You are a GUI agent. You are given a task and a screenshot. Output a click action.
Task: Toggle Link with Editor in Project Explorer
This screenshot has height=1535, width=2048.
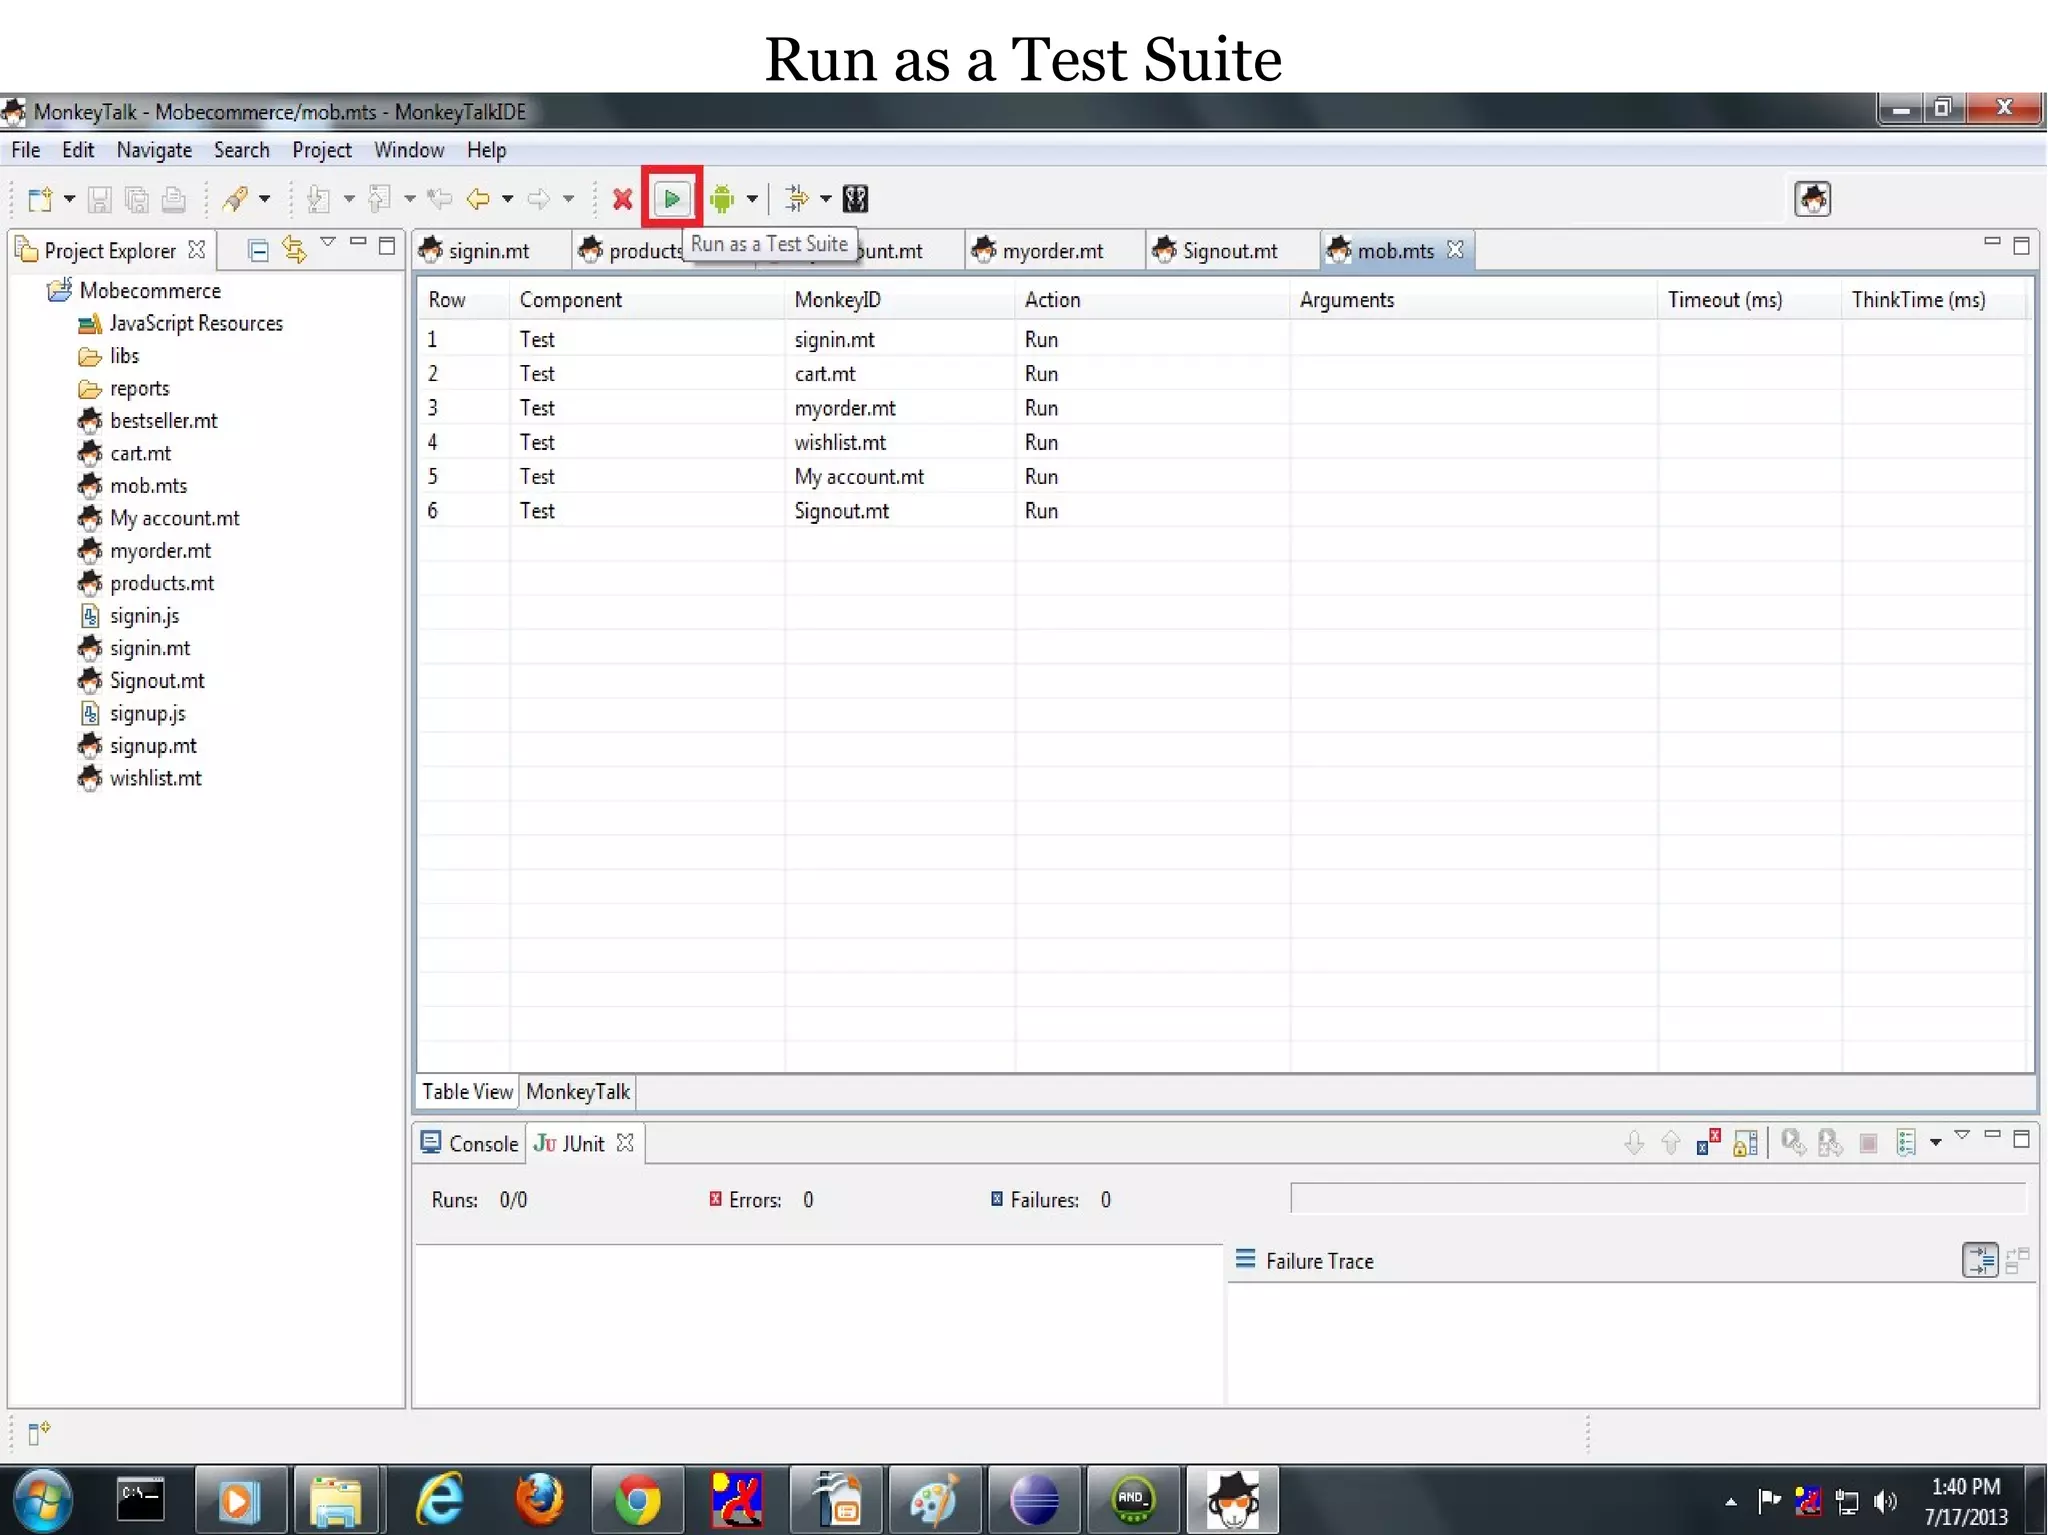point(294,249)
